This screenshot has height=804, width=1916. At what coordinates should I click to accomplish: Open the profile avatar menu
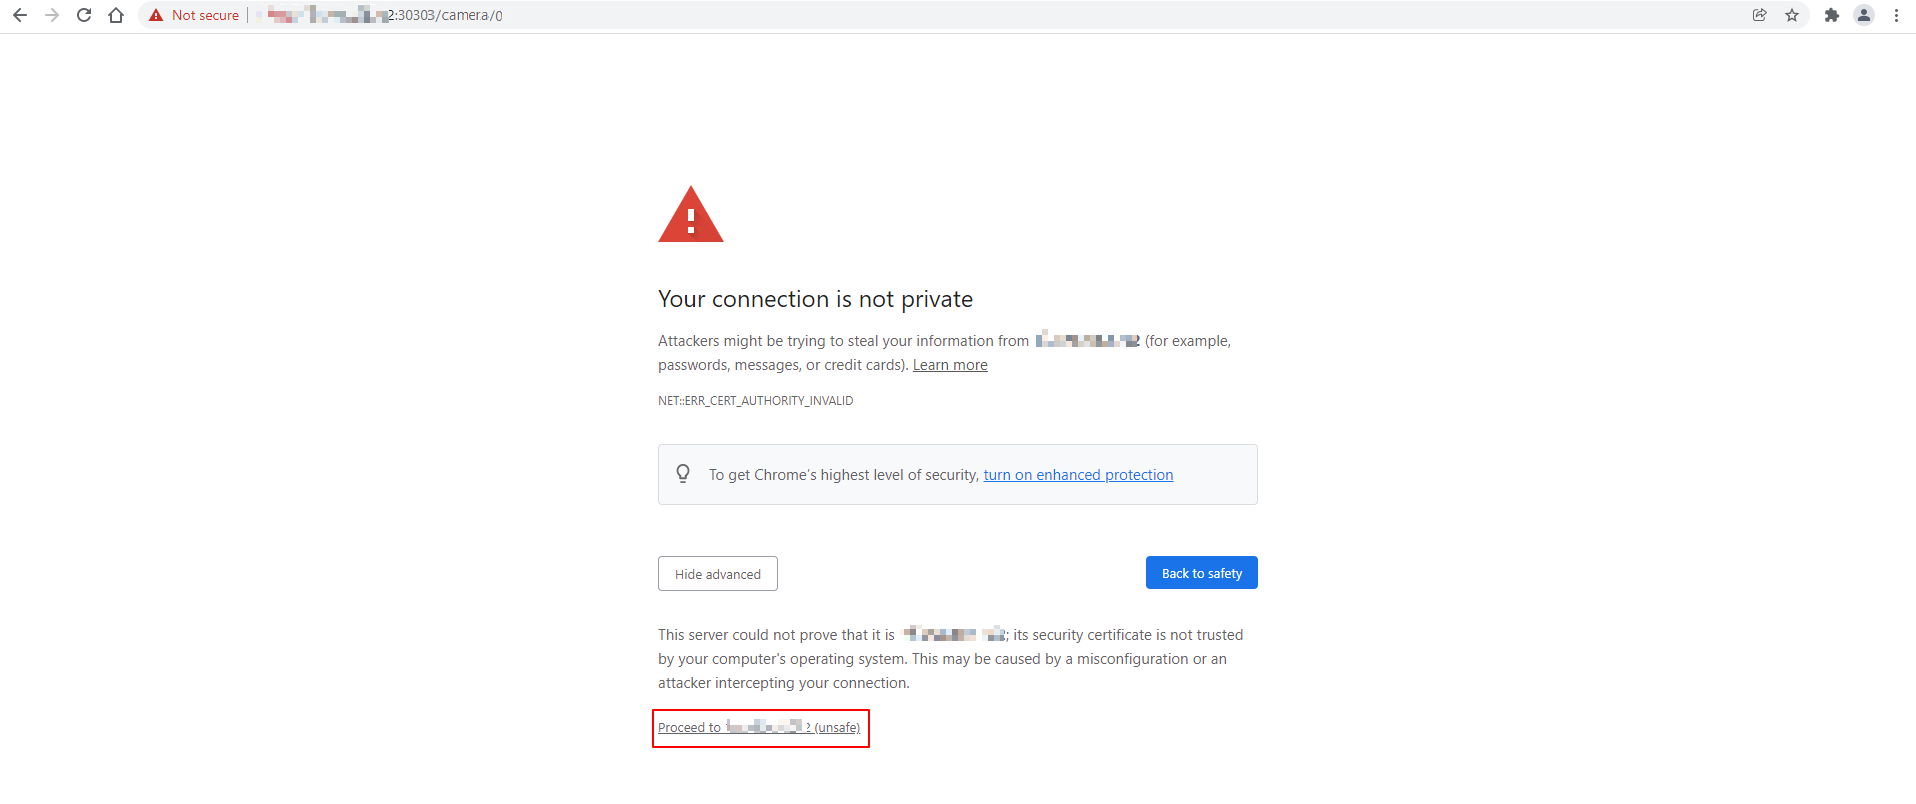coord(1864,15)
